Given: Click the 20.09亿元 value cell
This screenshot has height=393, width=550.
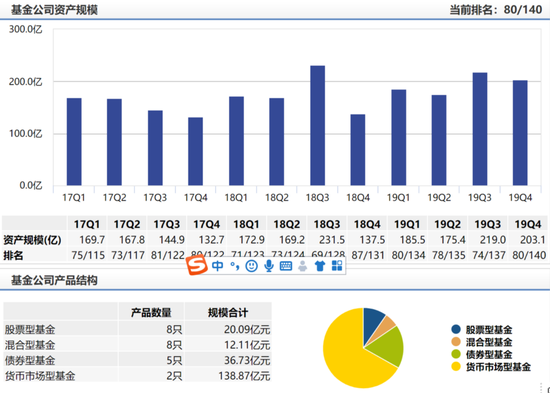Looking at the screenshot, I should click(247, 329).
